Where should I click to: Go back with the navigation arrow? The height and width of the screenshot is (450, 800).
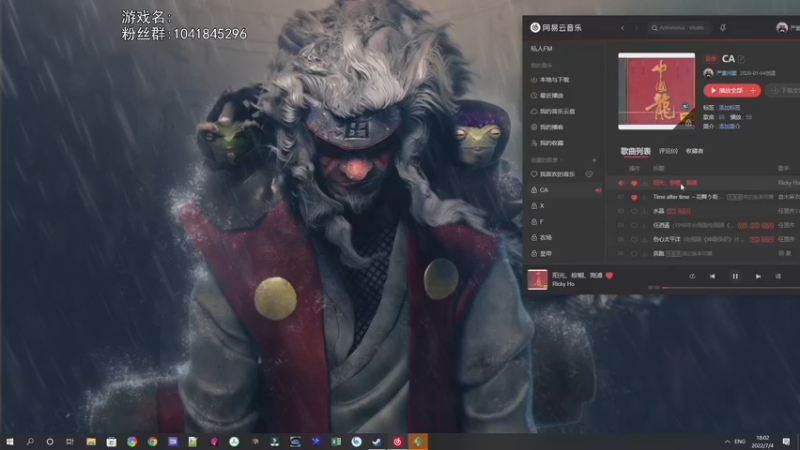tap(622, 28)
